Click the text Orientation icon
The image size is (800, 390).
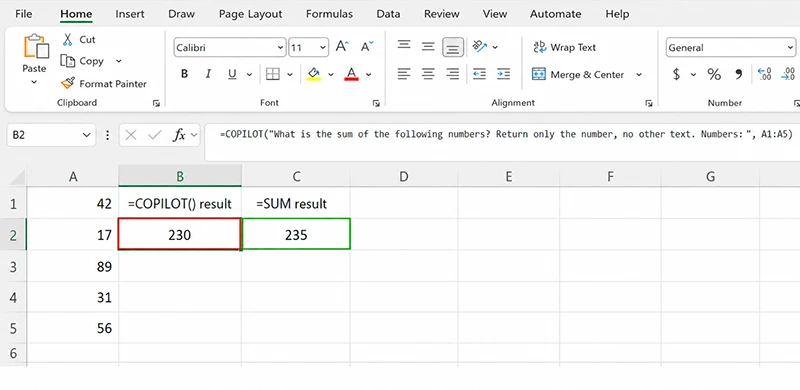pos(480,46)
